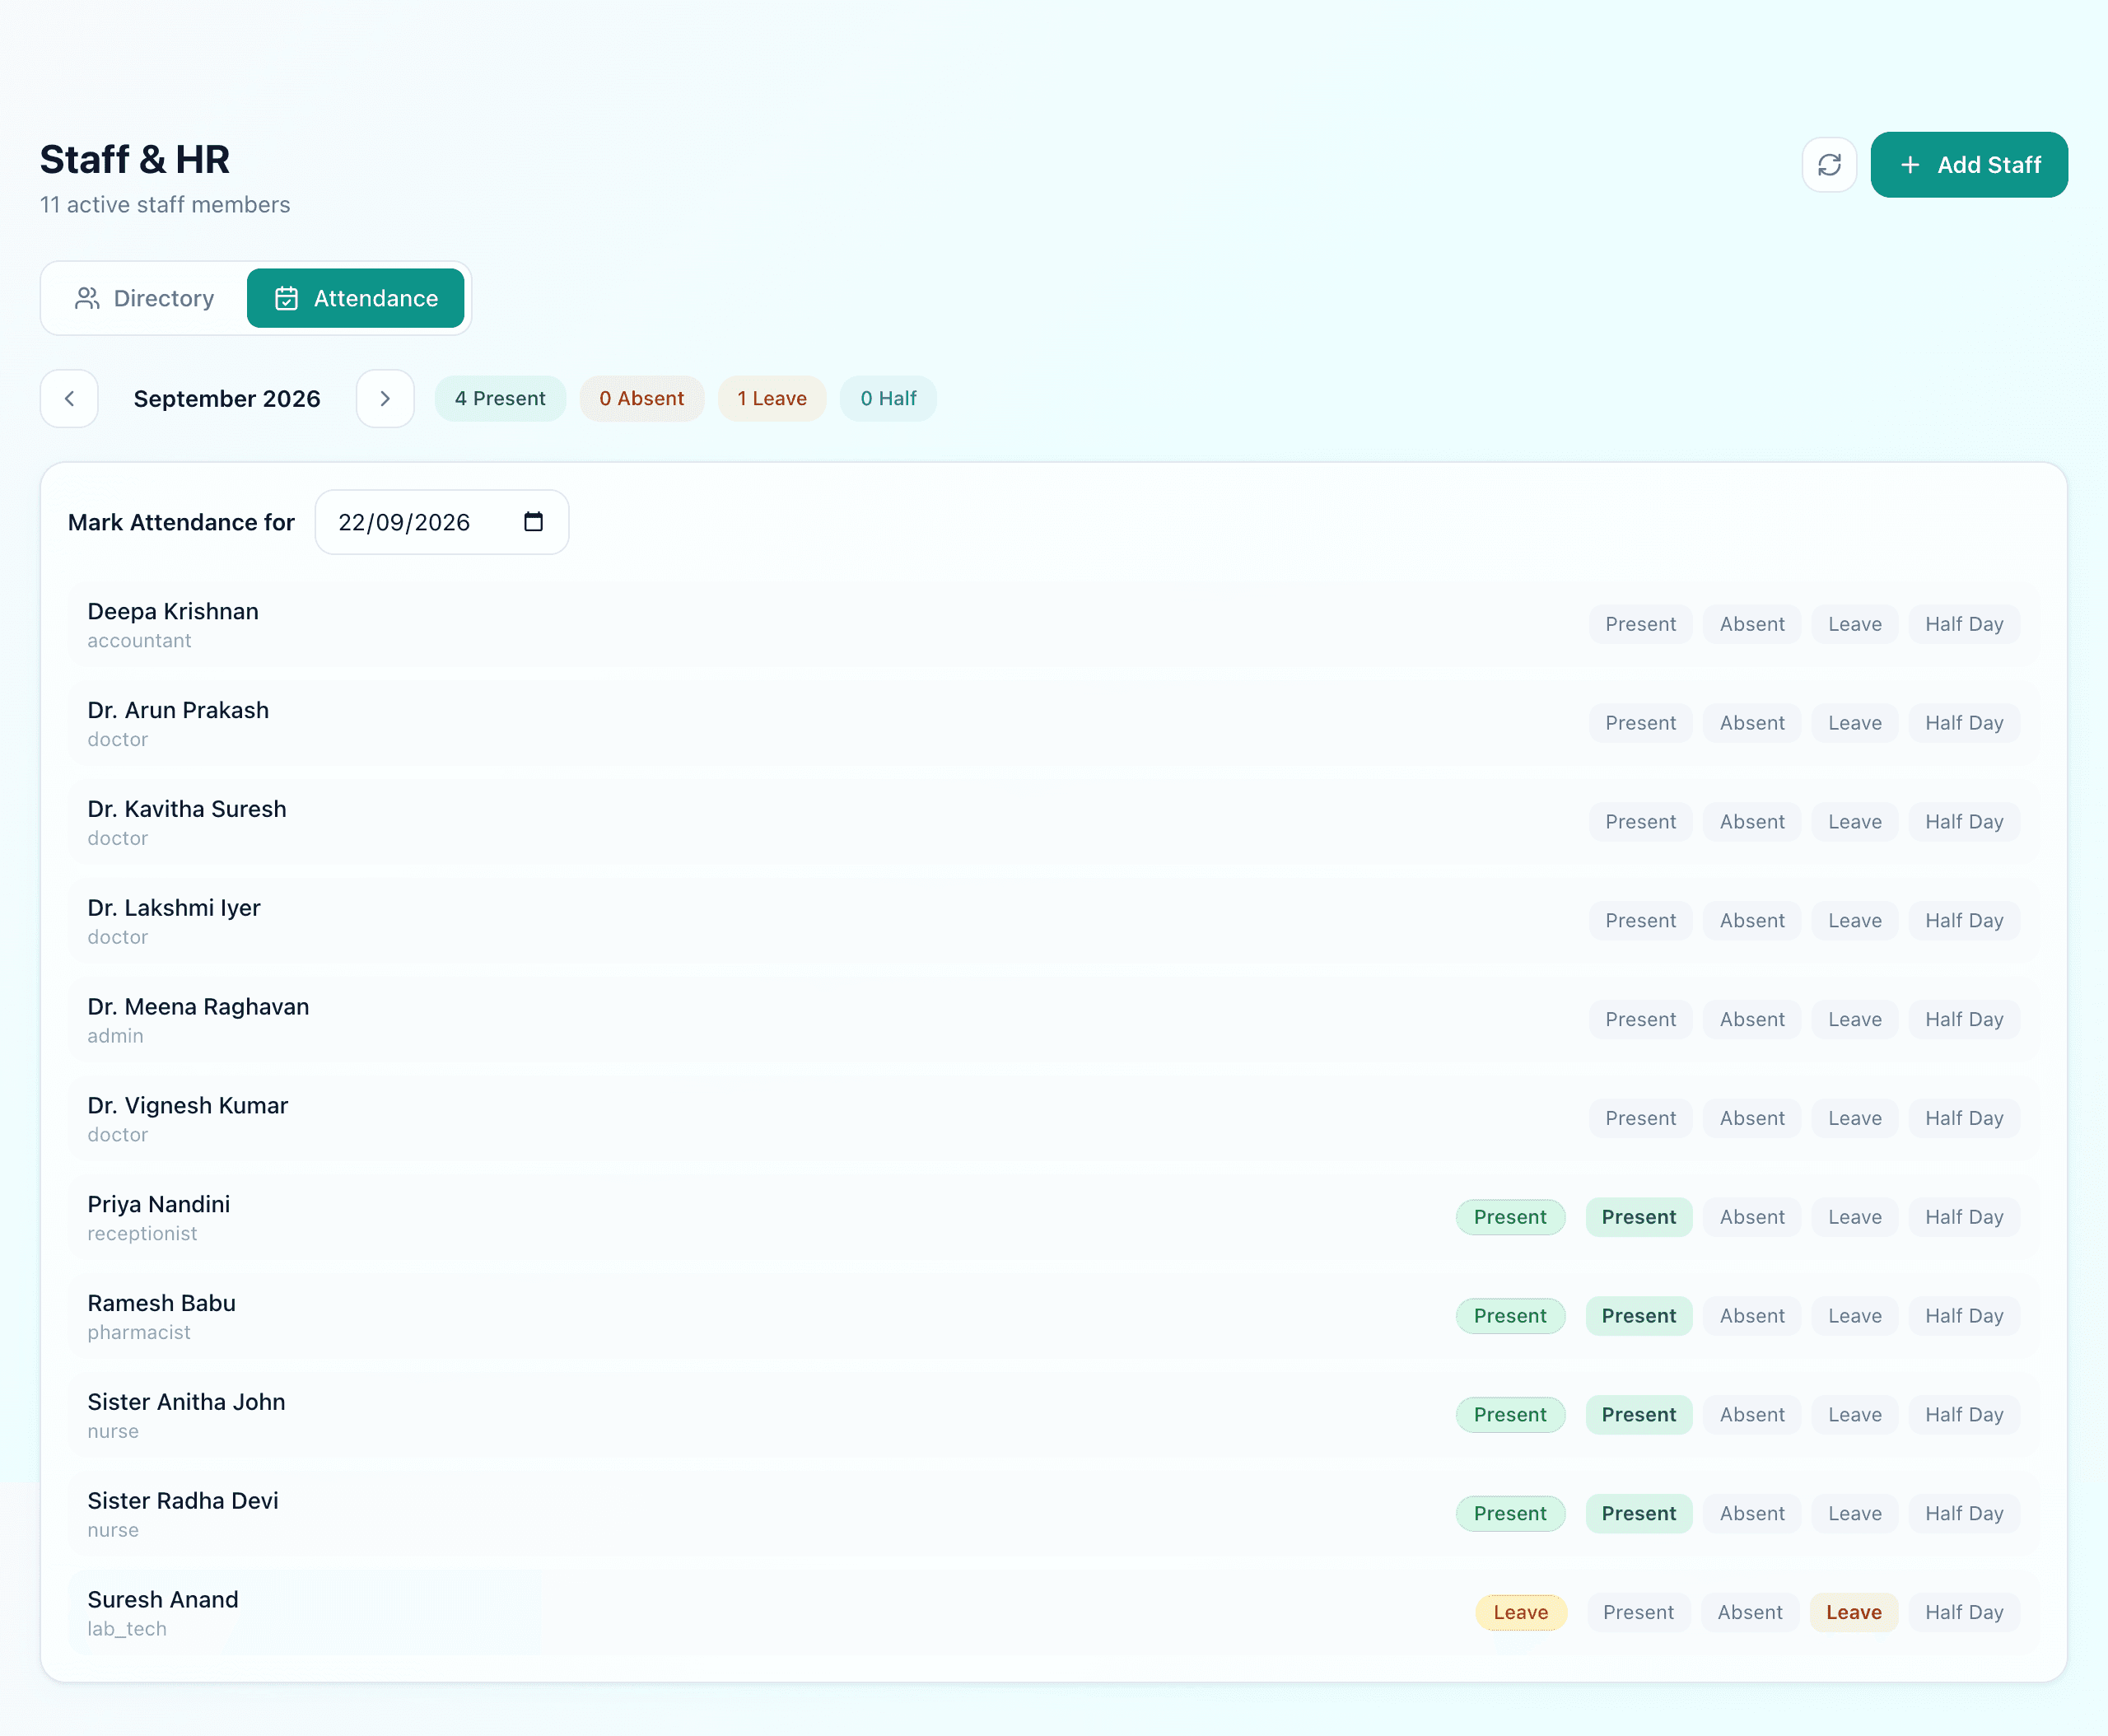Set Ramesh Babu to Leave

(1855, 1316)
